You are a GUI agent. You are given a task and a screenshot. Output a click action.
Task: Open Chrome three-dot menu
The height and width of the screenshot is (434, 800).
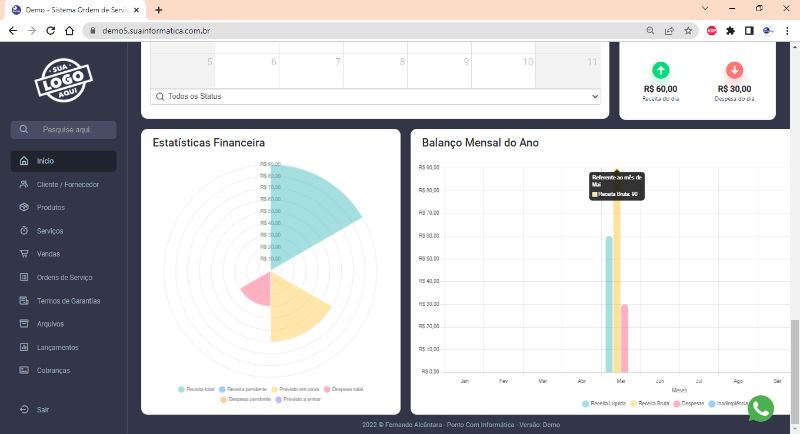tap(787, 30)
